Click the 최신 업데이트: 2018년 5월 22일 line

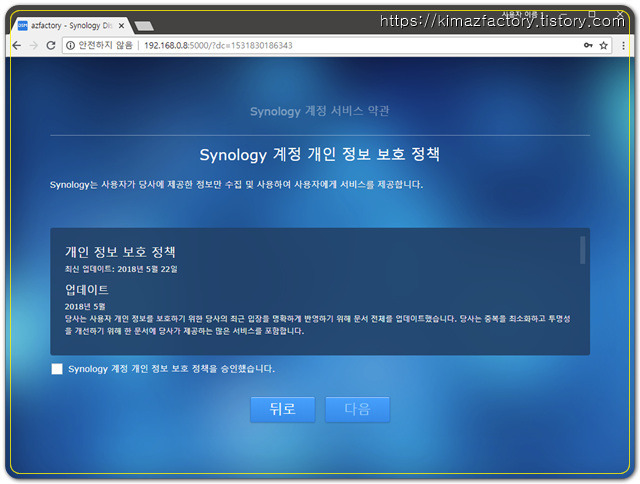click(121, 269)
